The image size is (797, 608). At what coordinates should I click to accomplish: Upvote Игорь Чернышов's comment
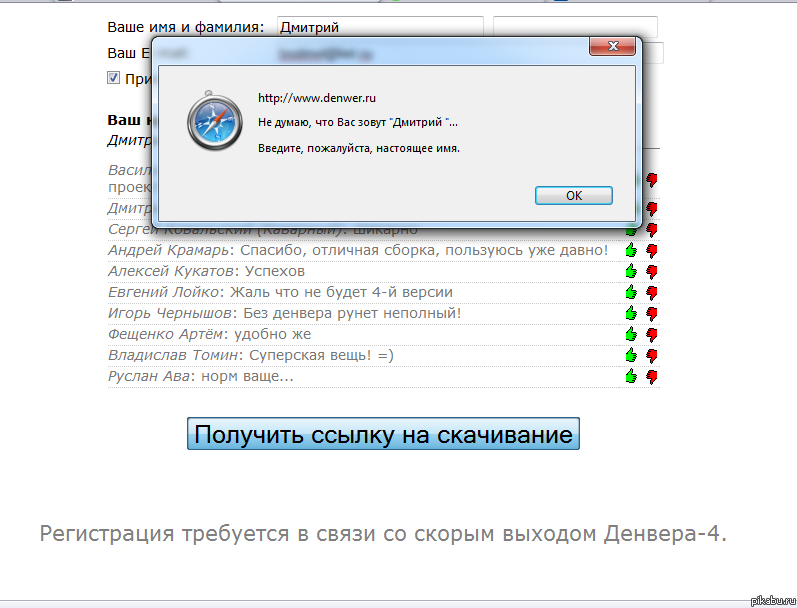click(x=631, y=313)
